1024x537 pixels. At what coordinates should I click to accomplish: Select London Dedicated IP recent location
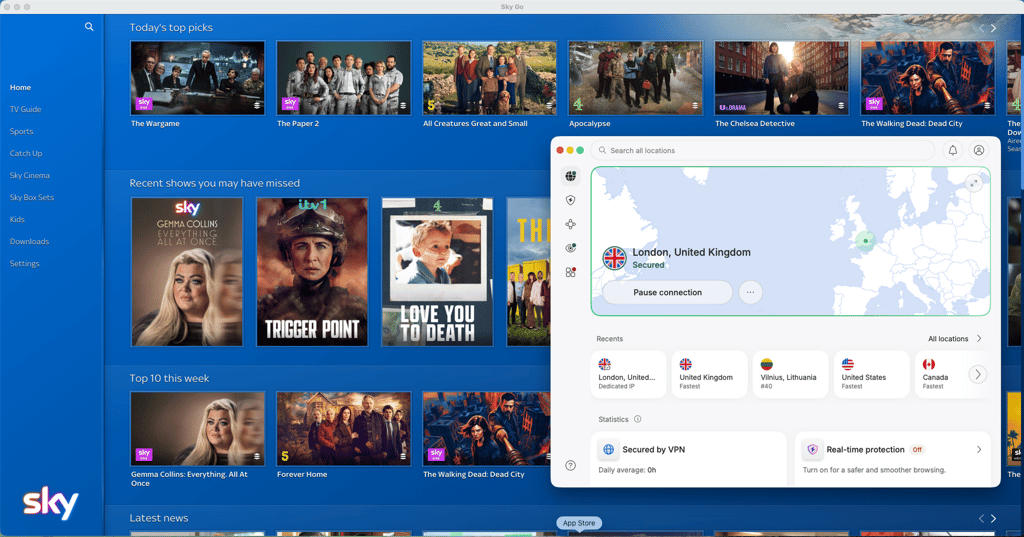(629, 374)
